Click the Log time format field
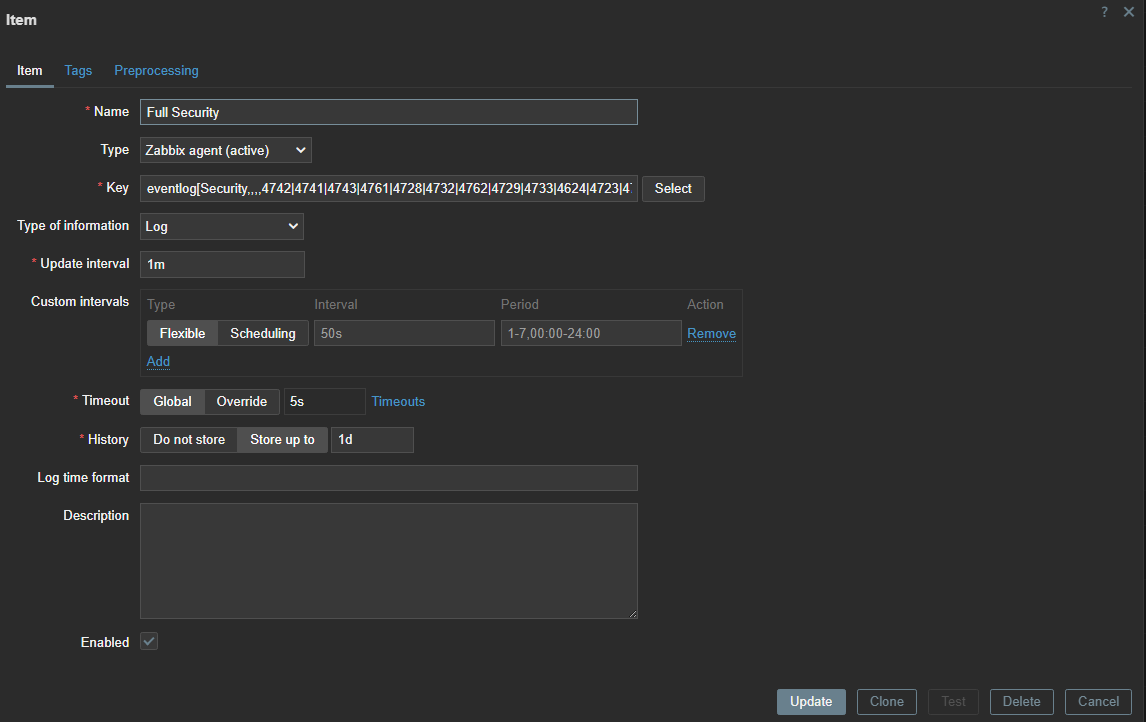1146x722 pixels. coord(389,477)
